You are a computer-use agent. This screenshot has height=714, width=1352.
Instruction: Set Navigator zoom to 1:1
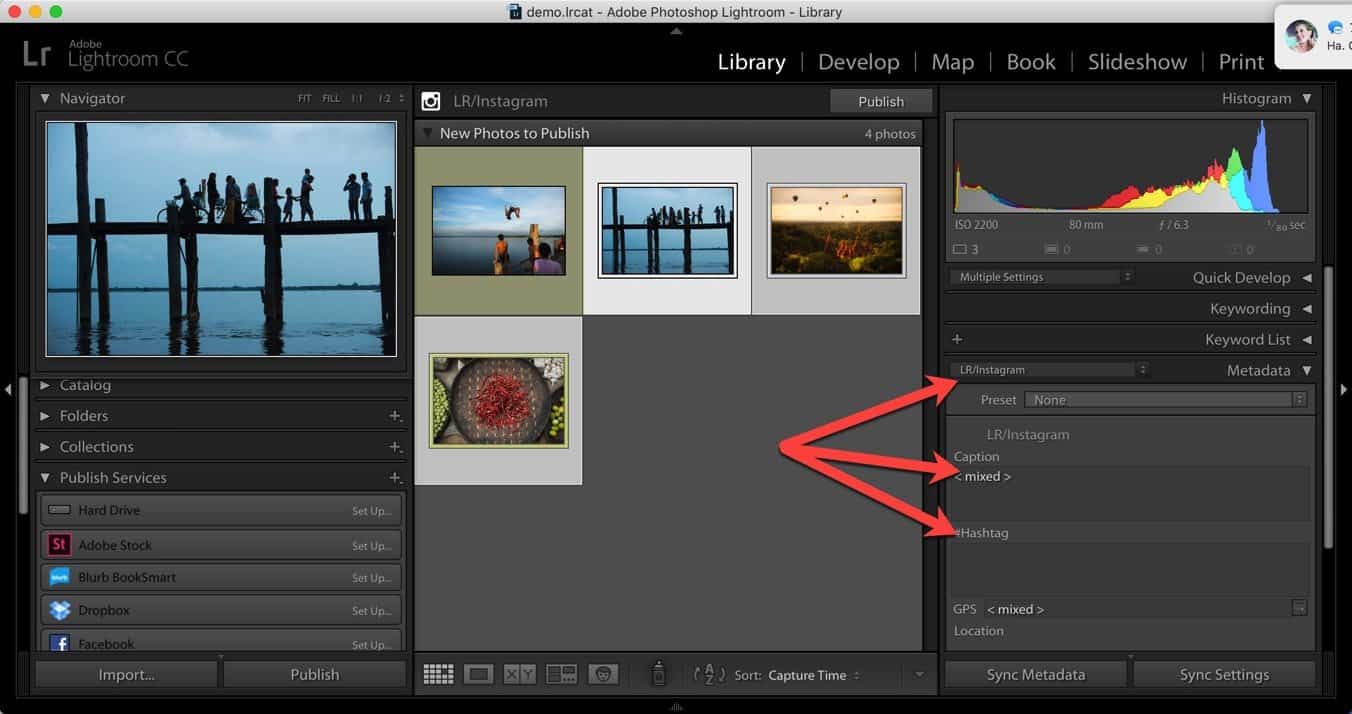click(x=357, y=99)
